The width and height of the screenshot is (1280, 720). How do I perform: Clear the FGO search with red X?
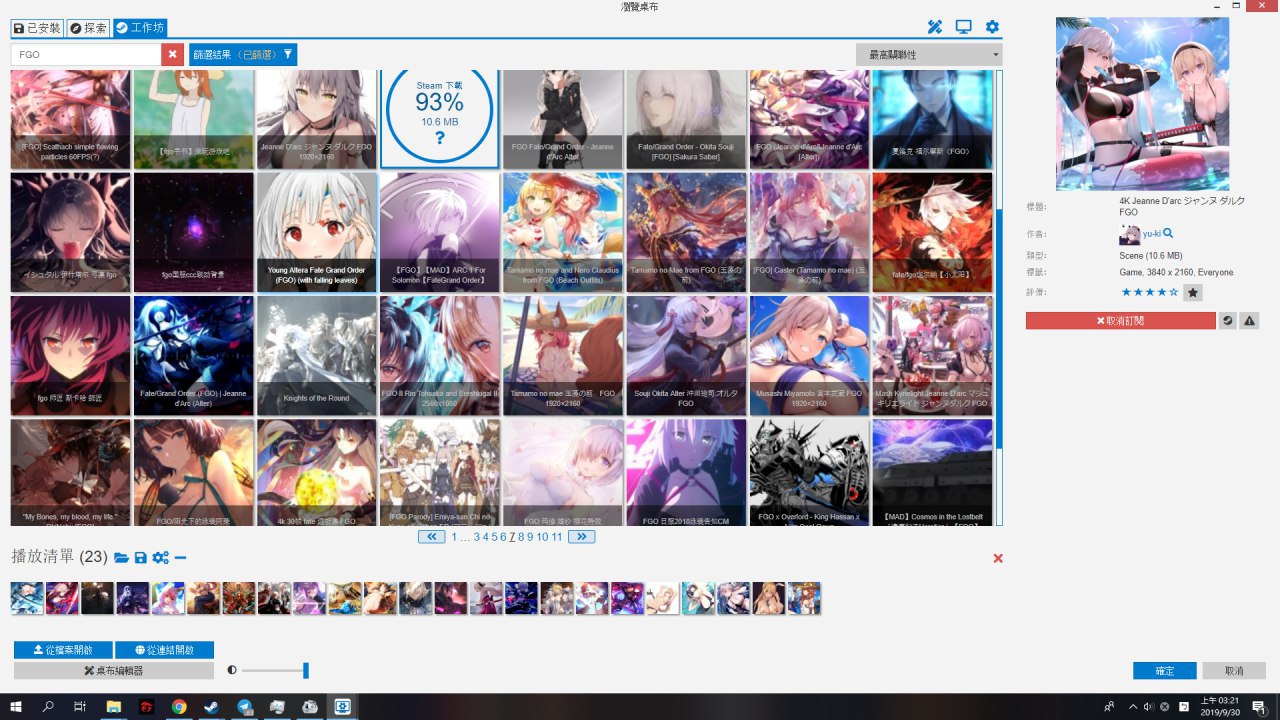click(x=173, y=55)
